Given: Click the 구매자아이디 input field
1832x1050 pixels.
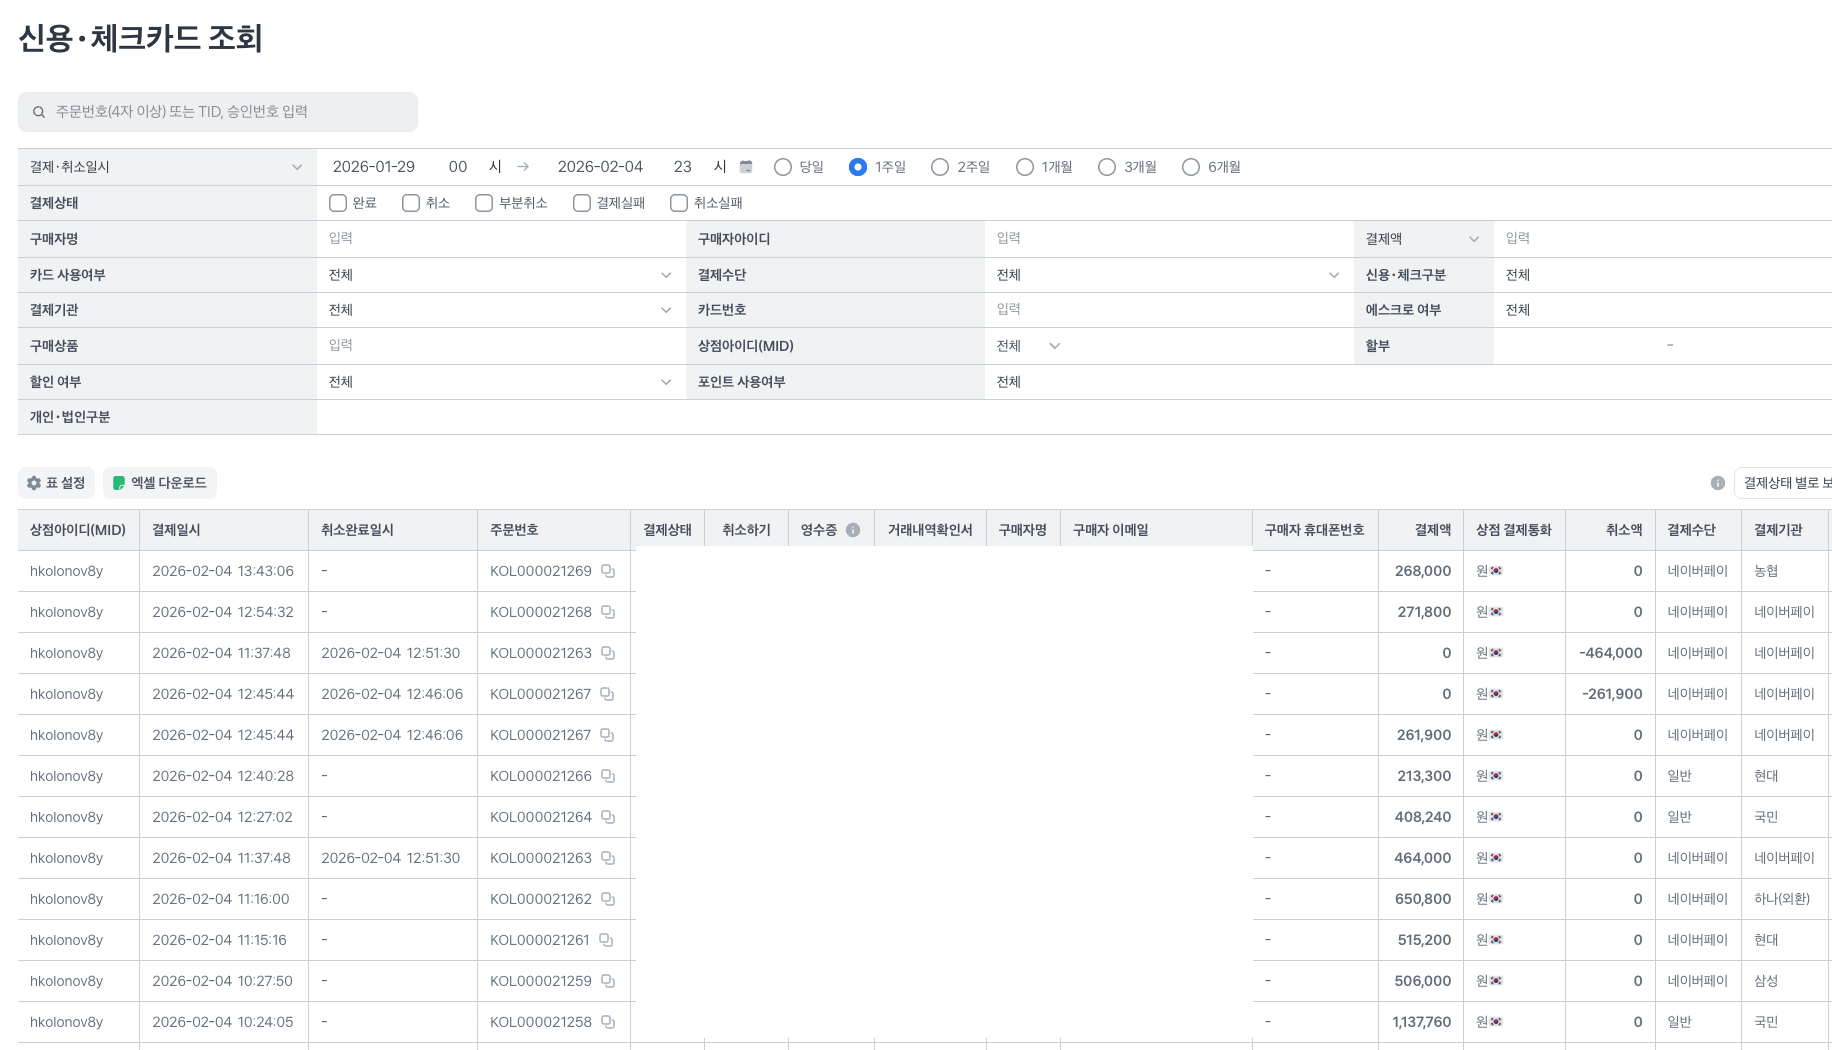Looking at the screenshot, I should coord(1169,238).
